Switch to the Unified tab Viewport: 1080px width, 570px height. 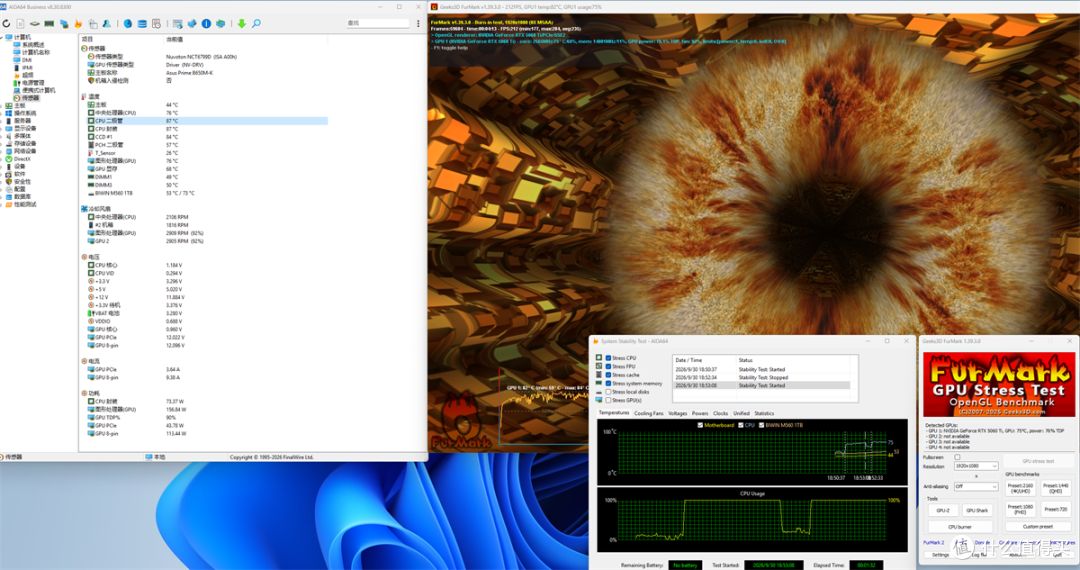pyautogui.click(x=741, y=413)
